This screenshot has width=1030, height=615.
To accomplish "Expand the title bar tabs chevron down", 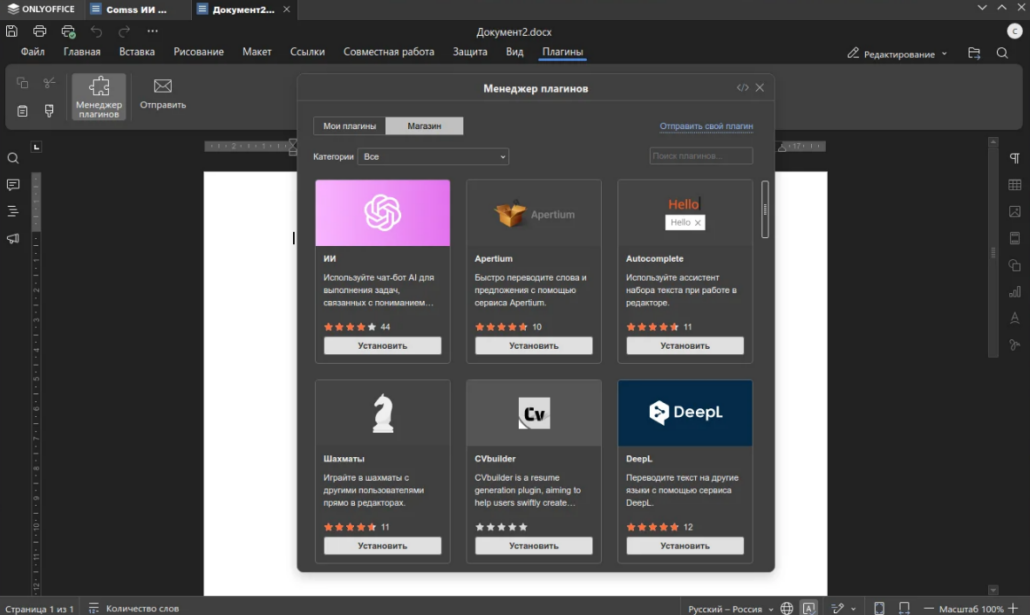I will coord(981,8).
